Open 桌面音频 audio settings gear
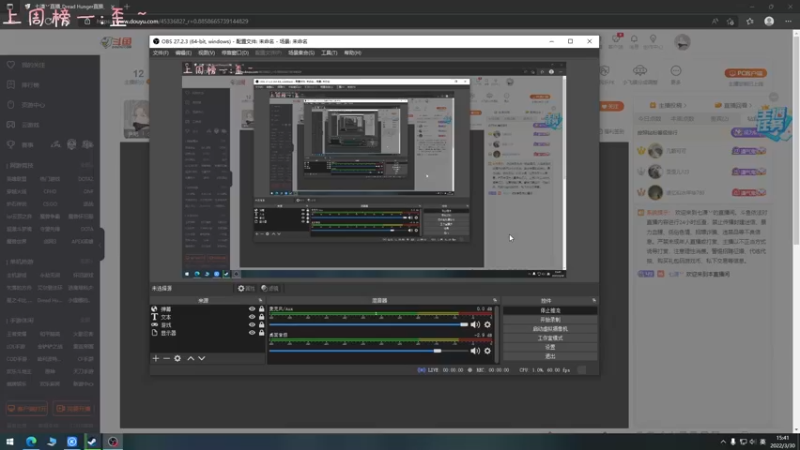The width and height of the screenshot is (800, 450). tap(488, 351)
